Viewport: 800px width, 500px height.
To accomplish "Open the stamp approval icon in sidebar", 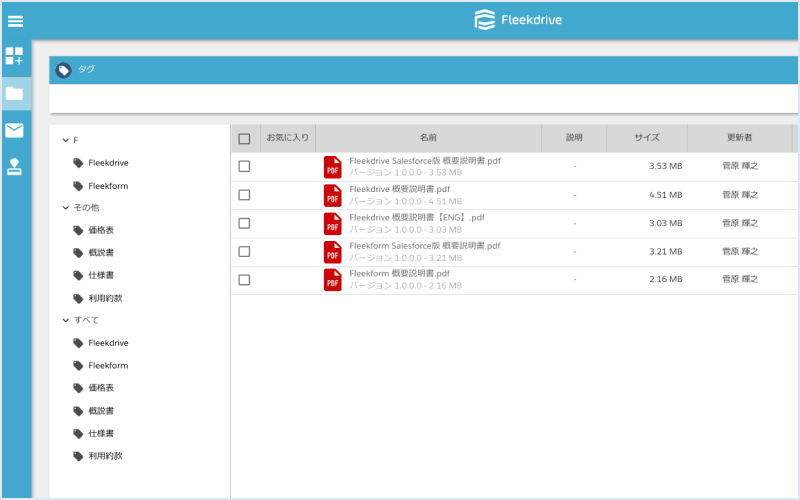I will (x=14, y=166).
